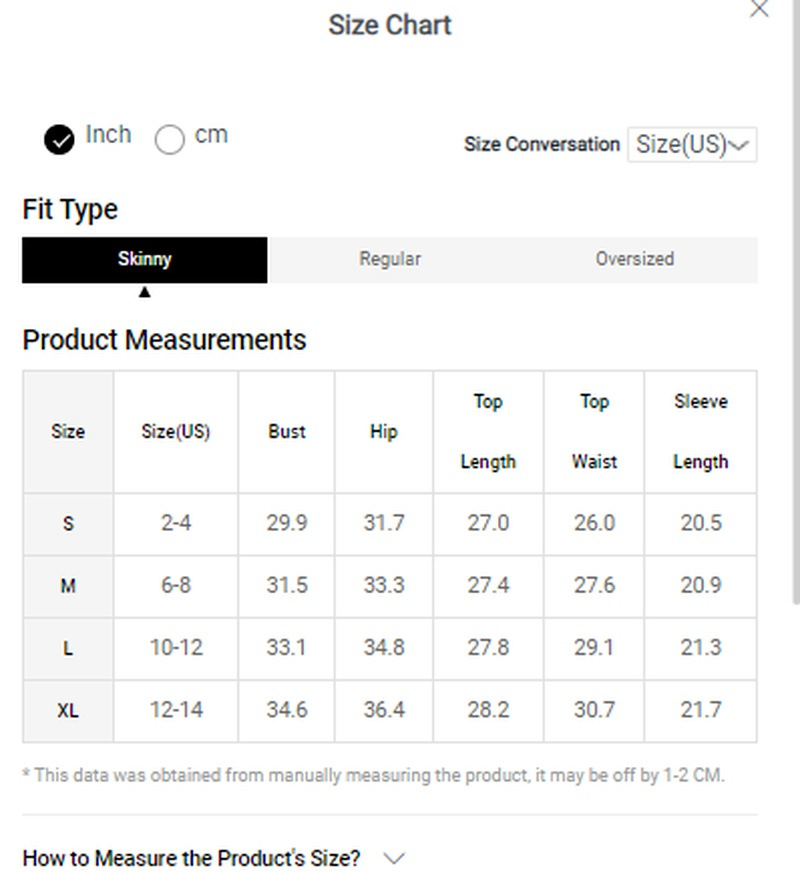
Task: Click the Product Measurements heading
Action: (164, 340)
